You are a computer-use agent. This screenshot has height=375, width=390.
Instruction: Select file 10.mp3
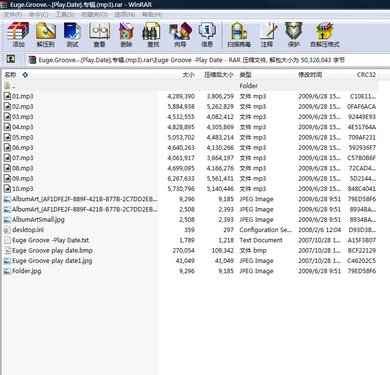coord(23,189)
